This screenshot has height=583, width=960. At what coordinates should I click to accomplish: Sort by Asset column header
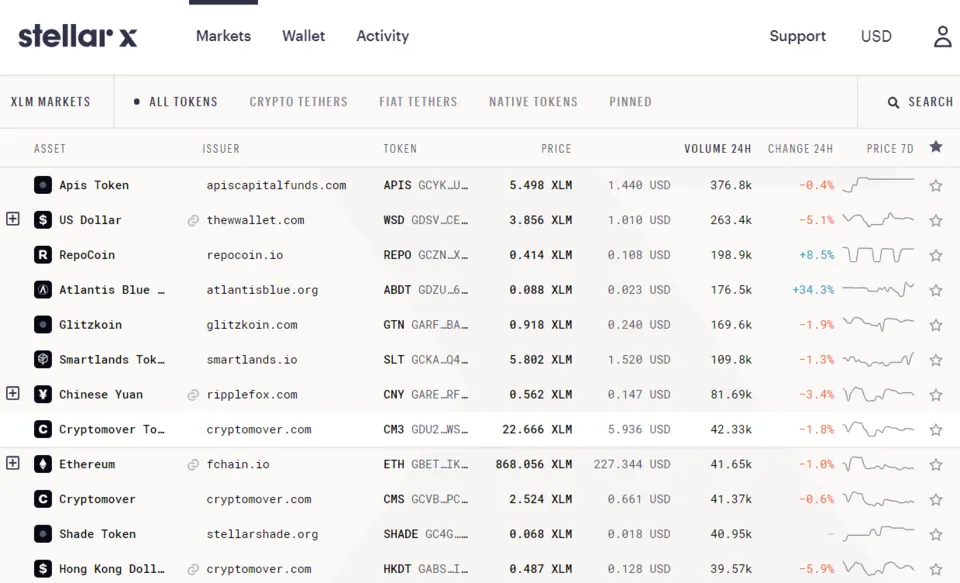[50, 149]
